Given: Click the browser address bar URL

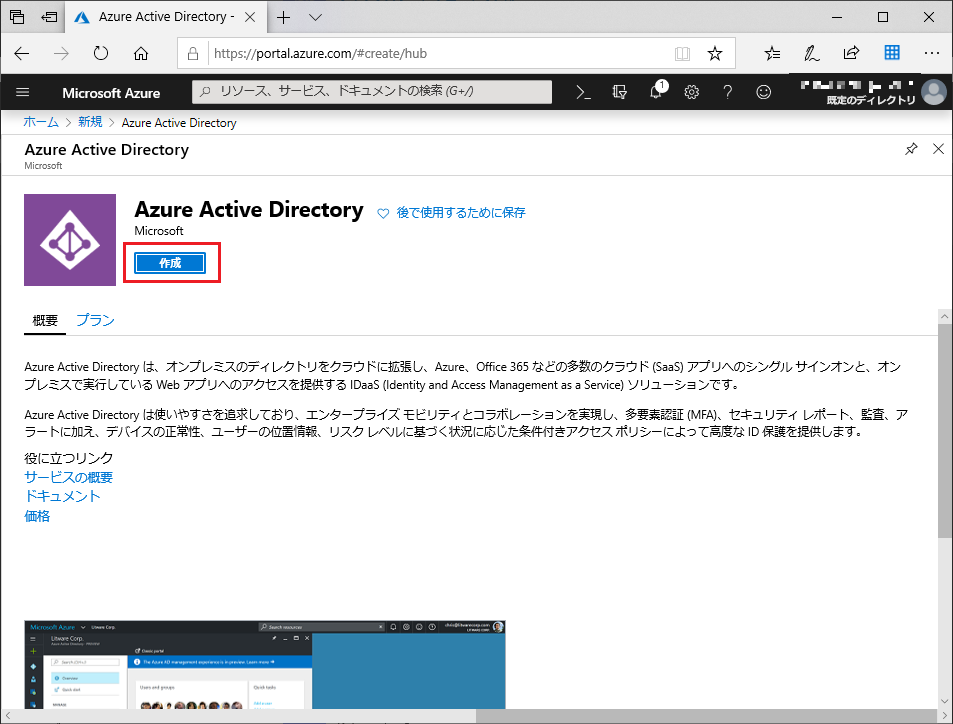Looking at the screenshot, I should click(320, 53).
